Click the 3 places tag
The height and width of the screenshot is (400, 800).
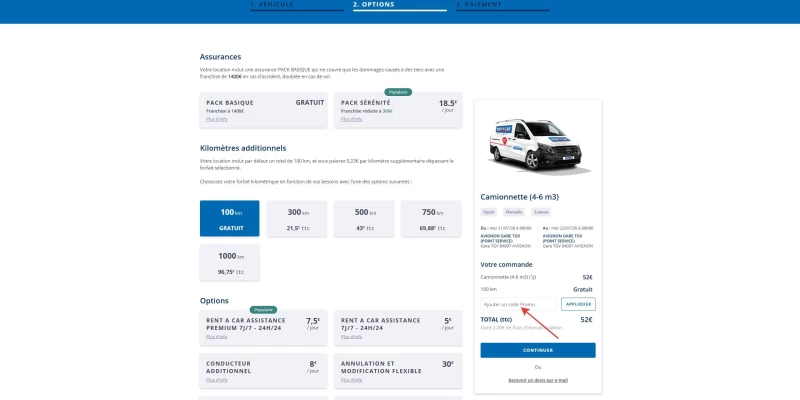[540, 212]
